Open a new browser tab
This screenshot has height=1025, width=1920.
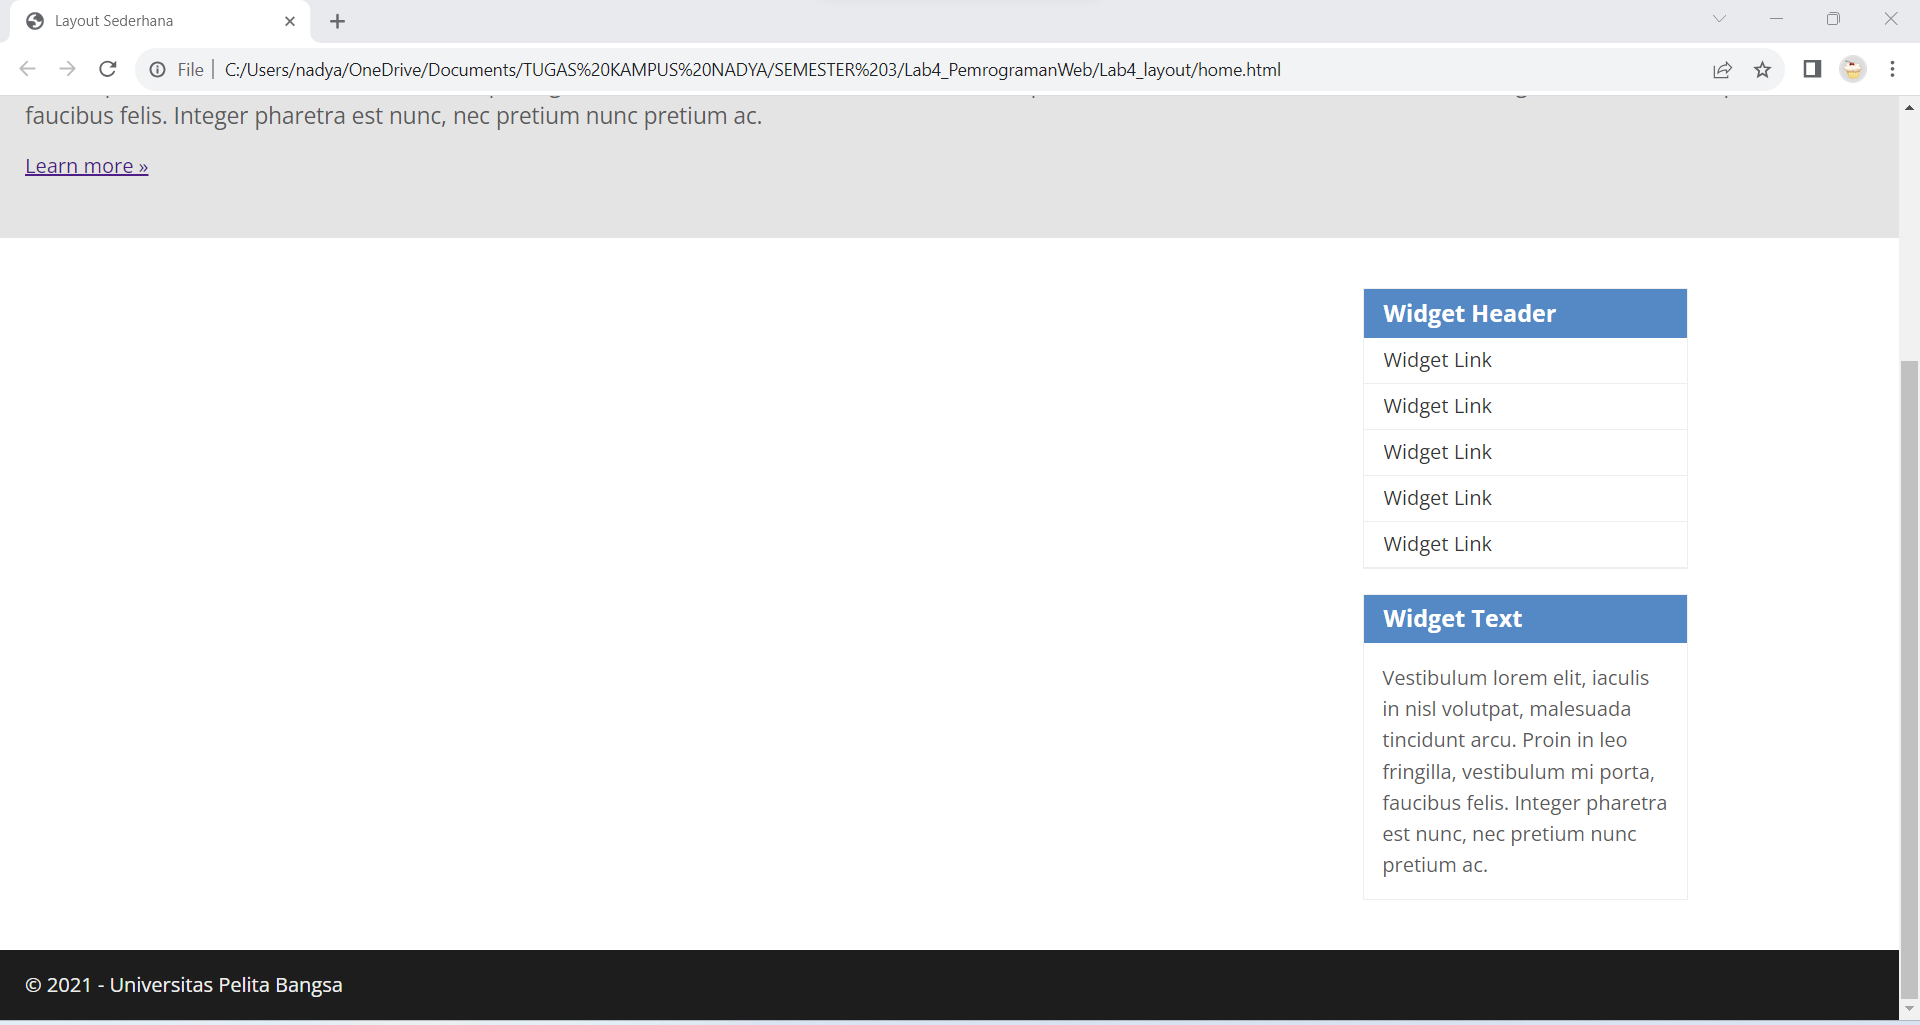pos(337,21)
